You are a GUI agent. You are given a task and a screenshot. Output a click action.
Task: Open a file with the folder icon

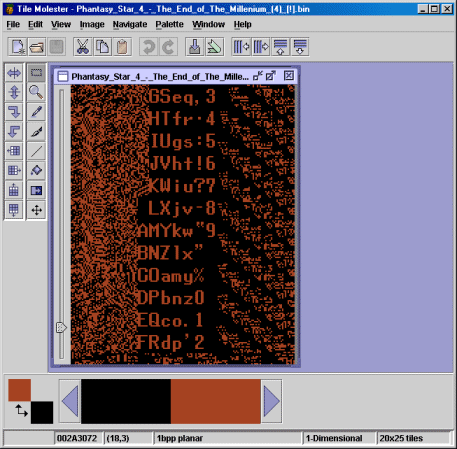pos(37,47)
